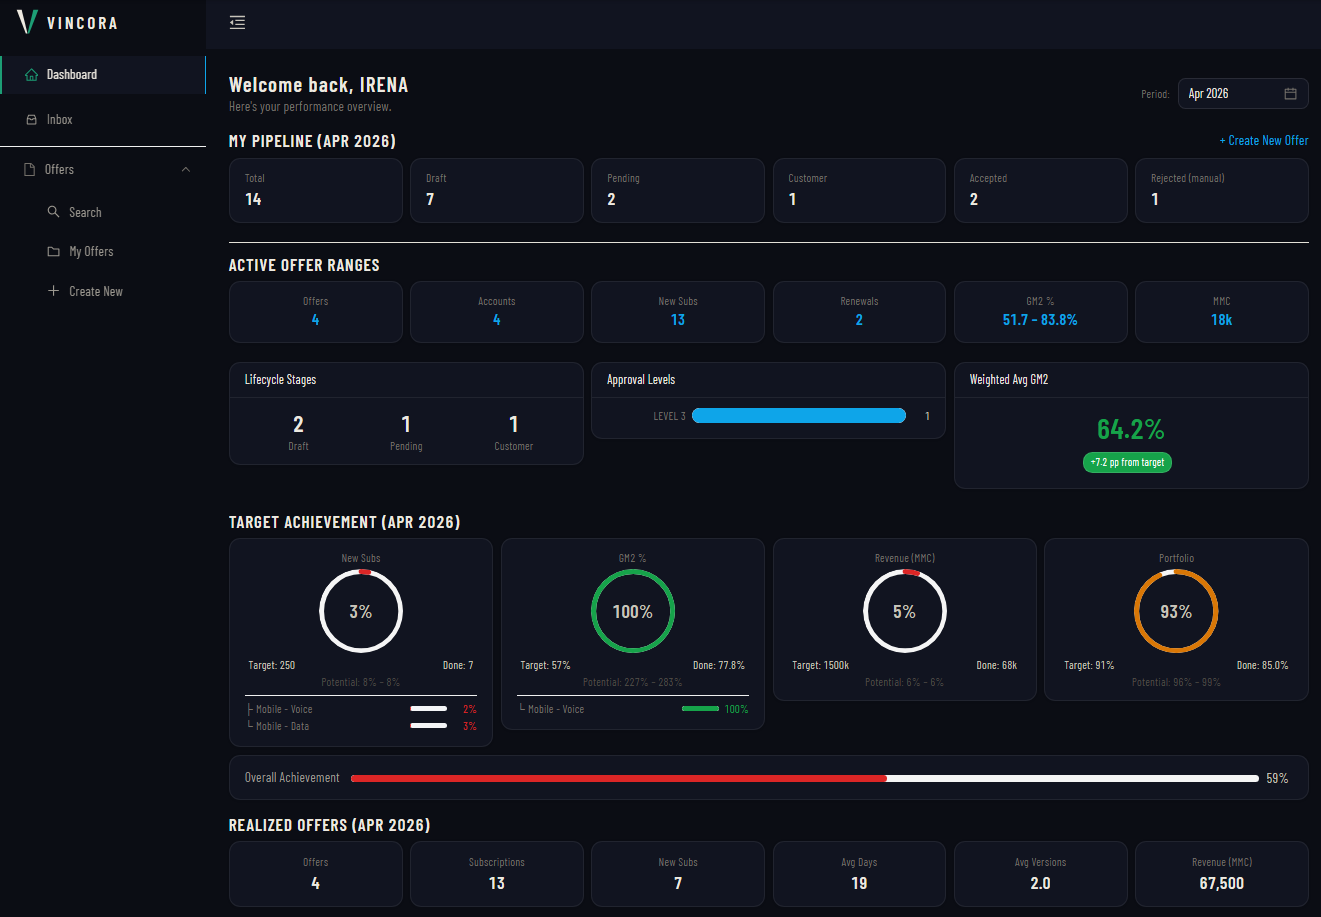Click the Vincora logo icon
The height and width of the screenshot is (917, 1321).
[27, 22]
